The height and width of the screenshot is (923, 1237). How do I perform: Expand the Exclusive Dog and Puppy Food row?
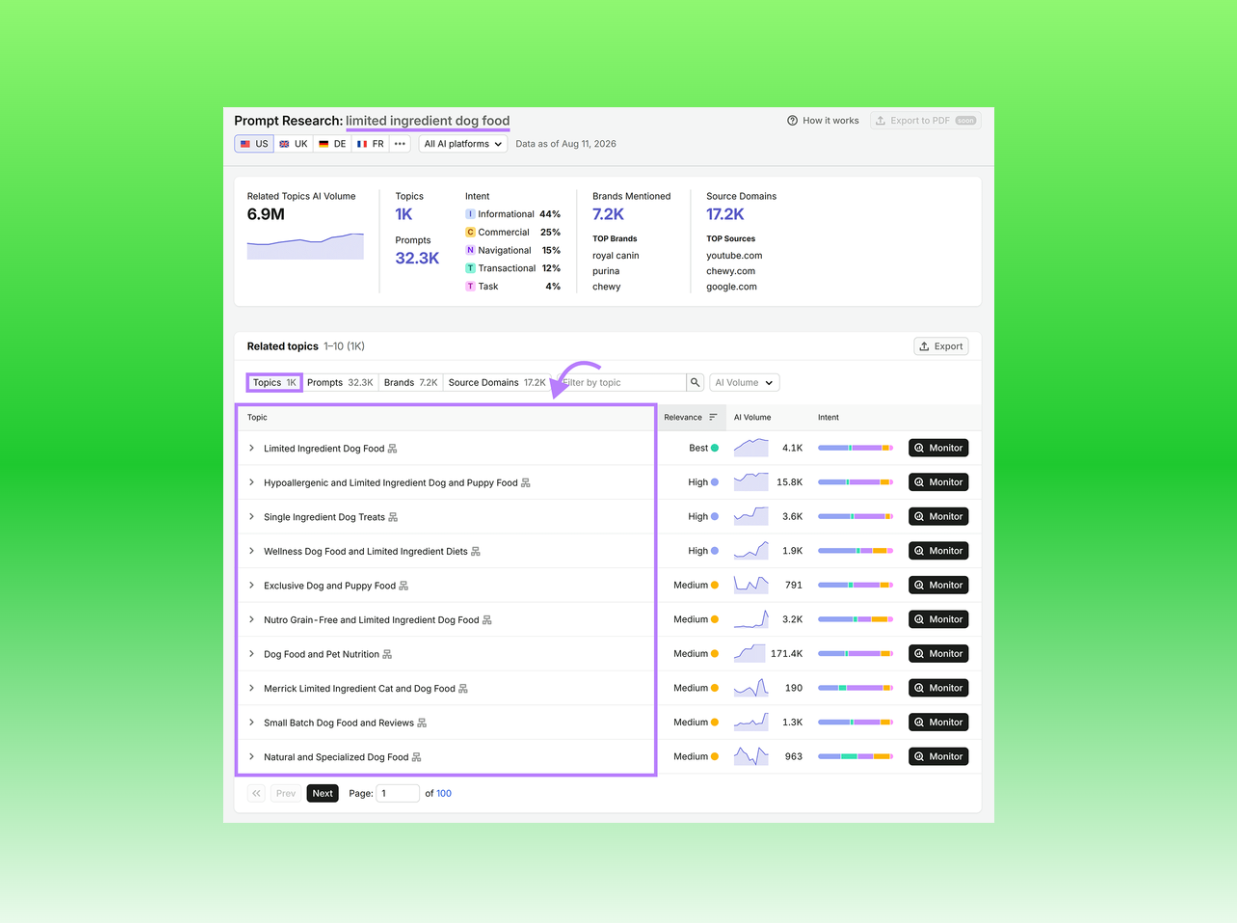click(x=252, y=585)
